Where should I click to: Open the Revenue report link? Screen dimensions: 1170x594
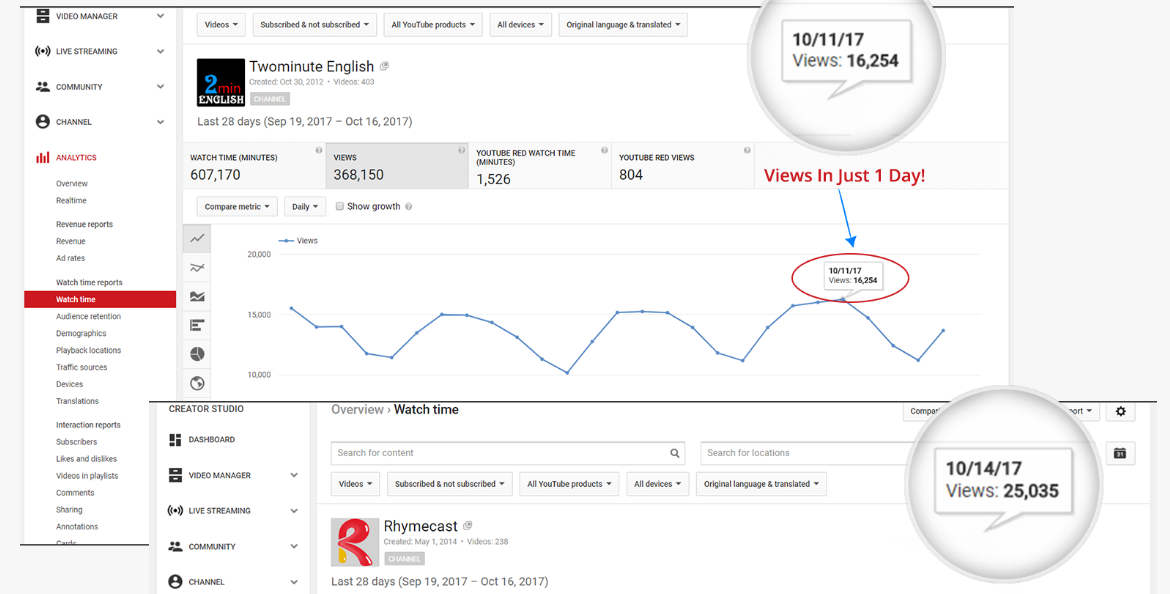[x=71, y=242]
